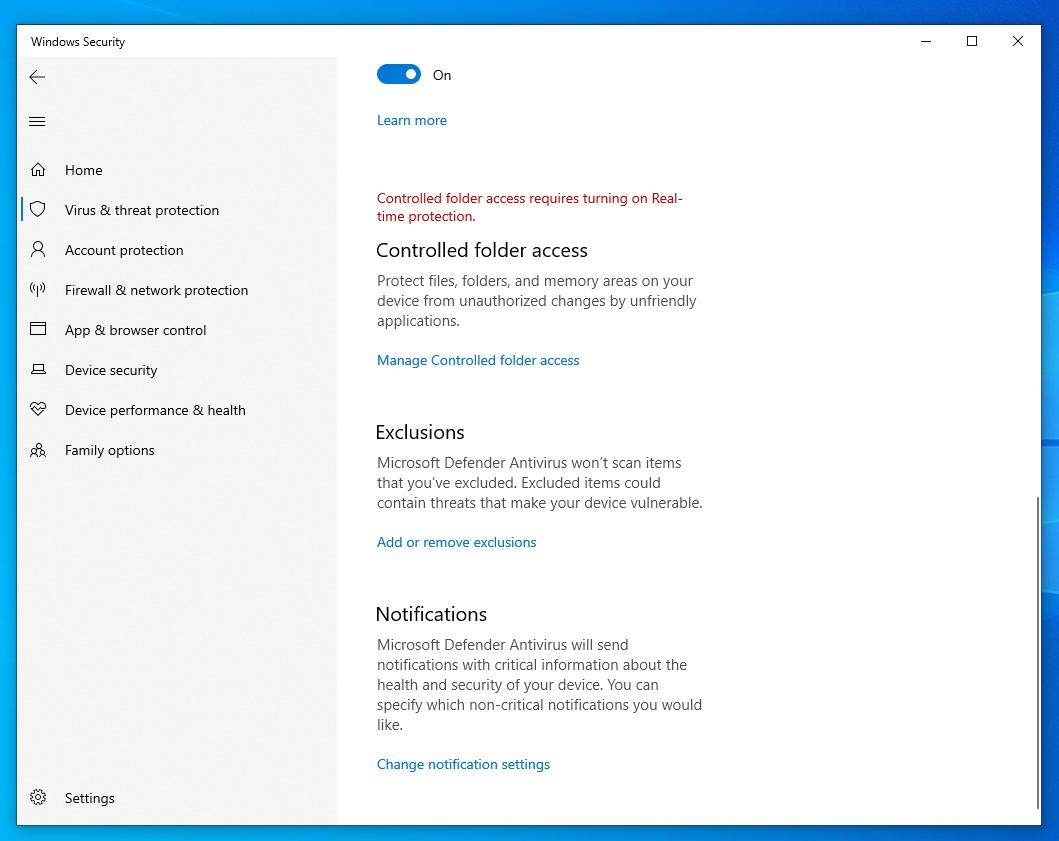Minimize the Windows Security window
1059x841 pixels.
[926, 41]
